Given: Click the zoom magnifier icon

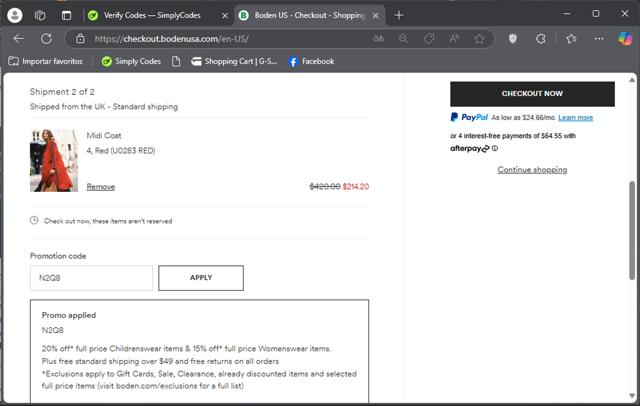Looking at the screenshot, I should [403, 39].
